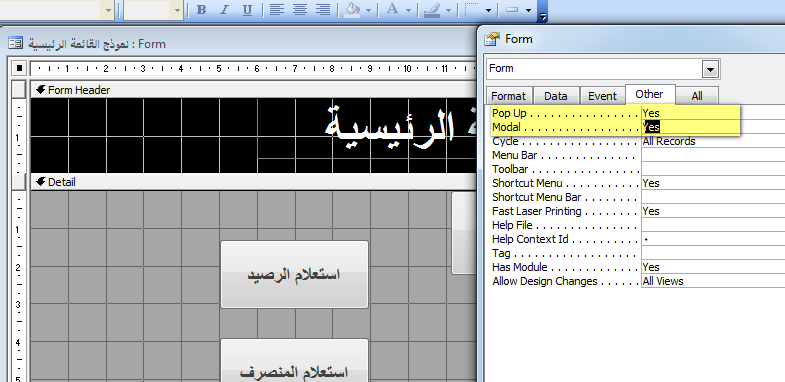Click the Fast Laser Printing value

pos(713,211)
